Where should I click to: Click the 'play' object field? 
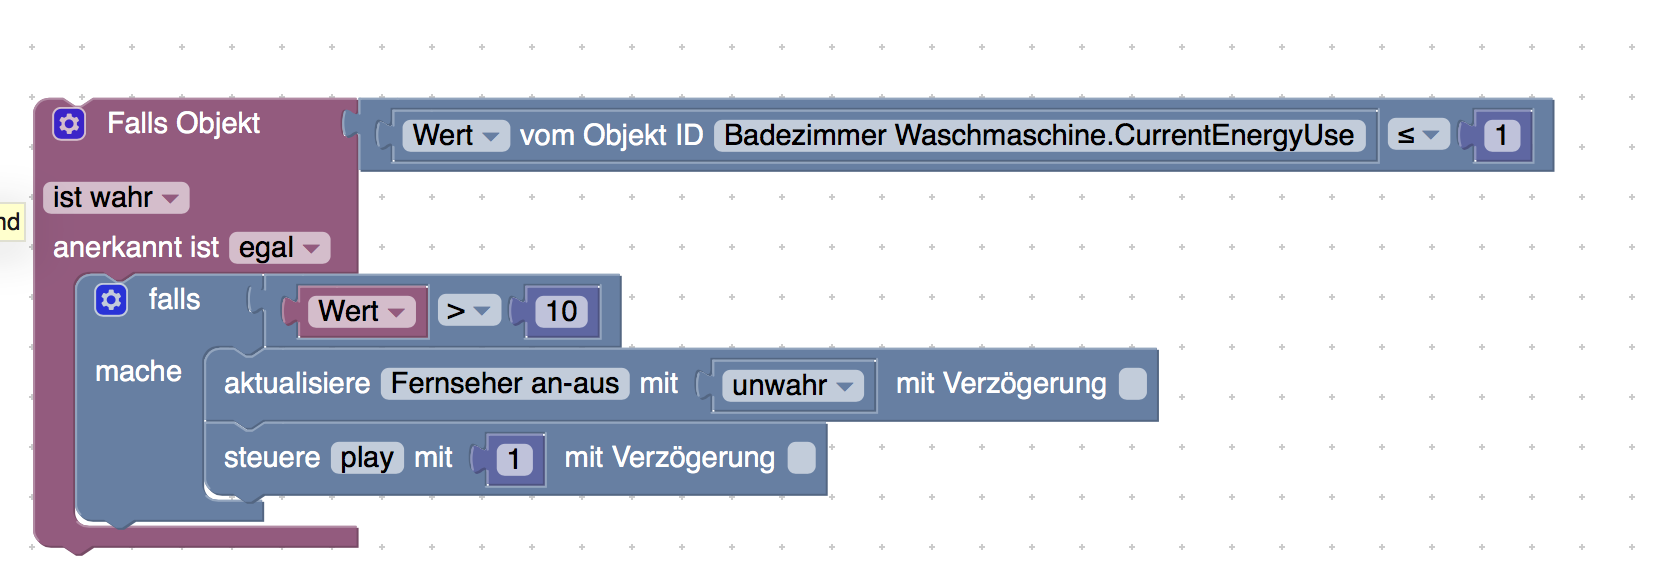367,458
